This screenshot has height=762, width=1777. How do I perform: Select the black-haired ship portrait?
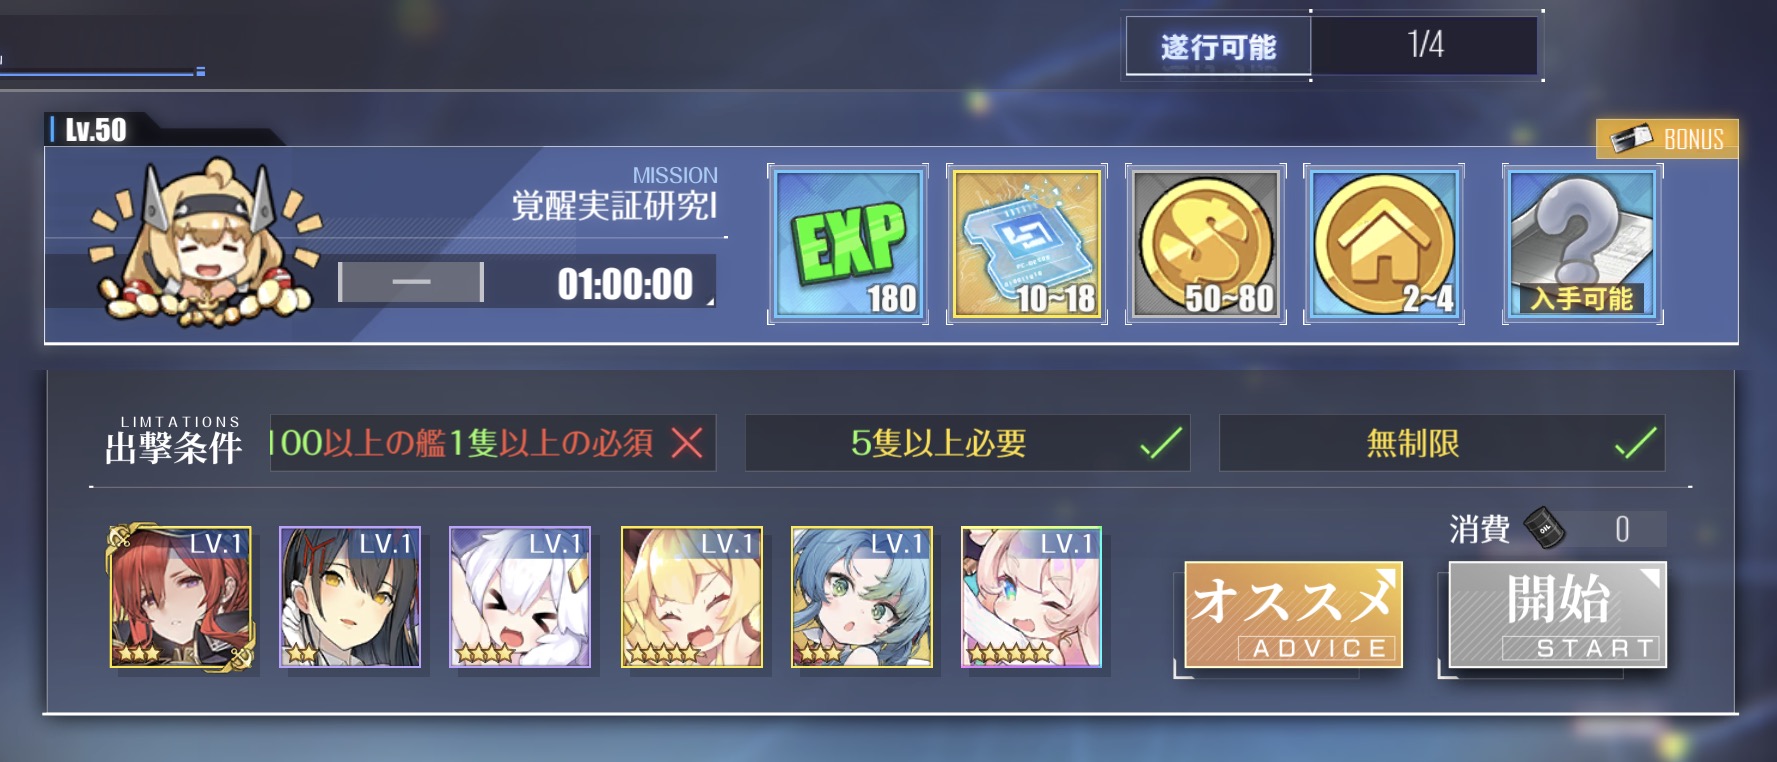tap(350, 597)
